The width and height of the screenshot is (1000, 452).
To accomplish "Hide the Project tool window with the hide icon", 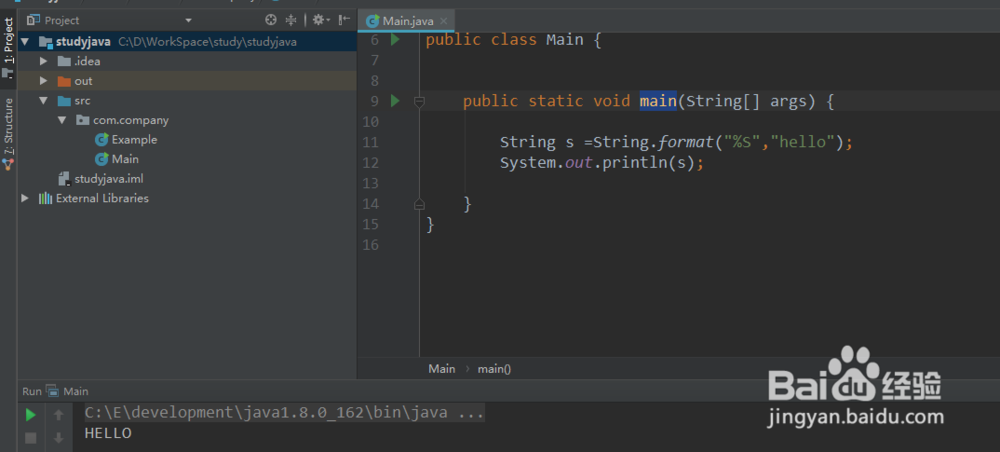I will 344,20.
